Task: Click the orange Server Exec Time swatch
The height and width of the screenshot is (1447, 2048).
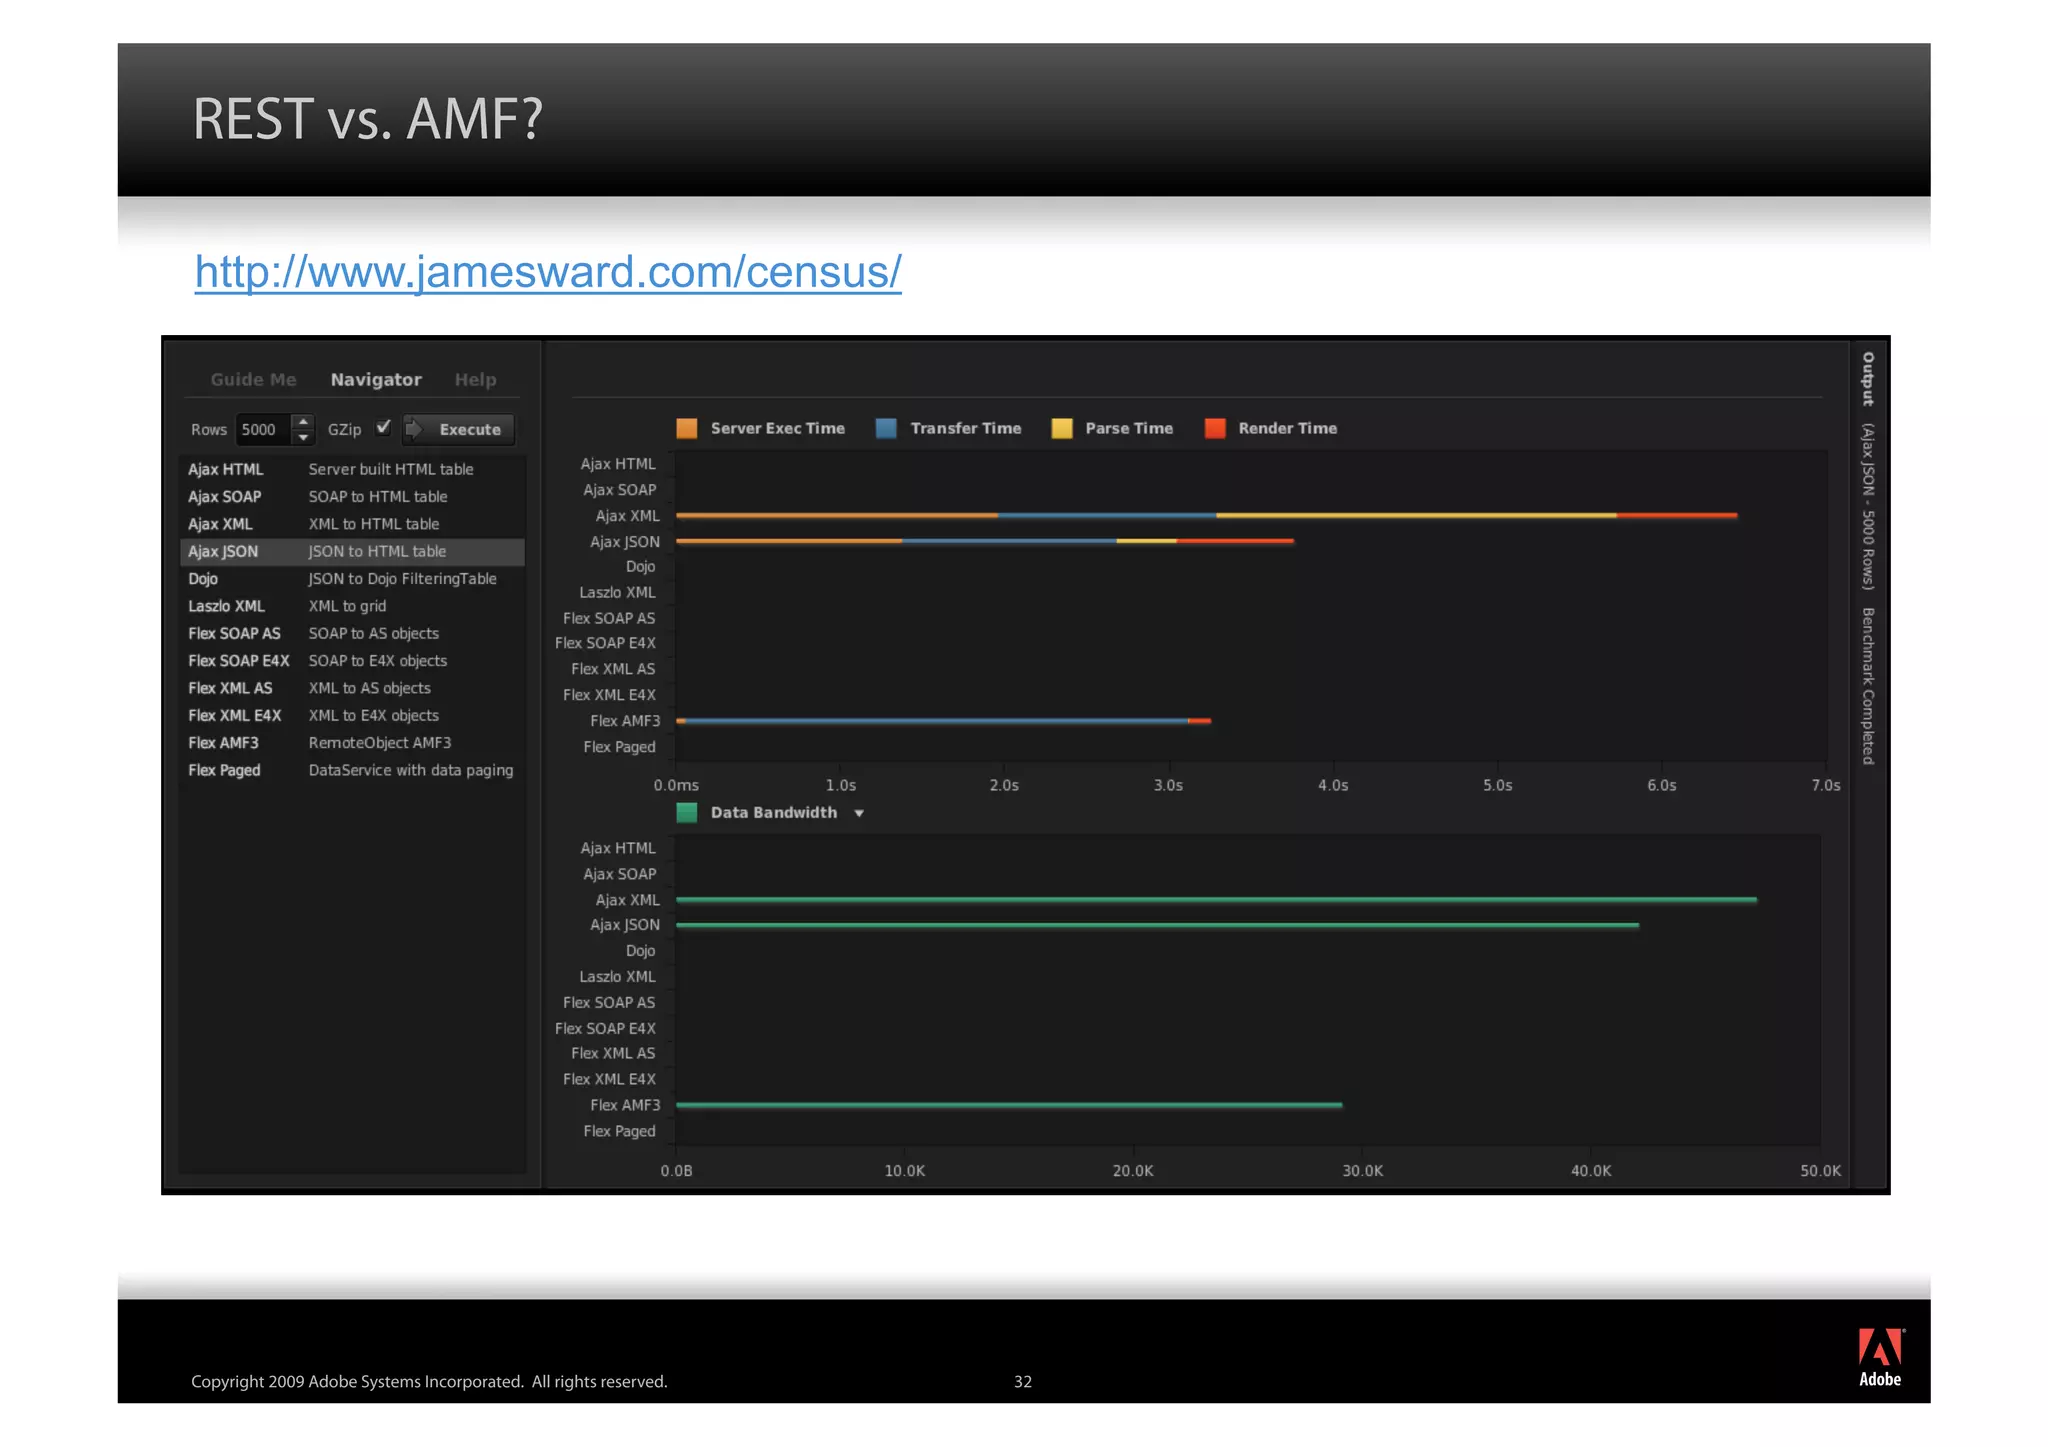Action: pos(687,428)
